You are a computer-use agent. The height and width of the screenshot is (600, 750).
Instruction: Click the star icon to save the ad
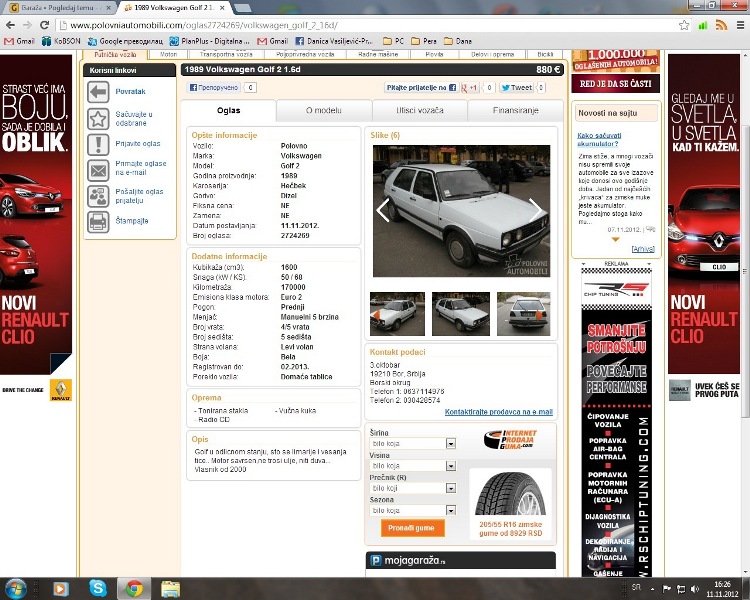pos(98,118)
